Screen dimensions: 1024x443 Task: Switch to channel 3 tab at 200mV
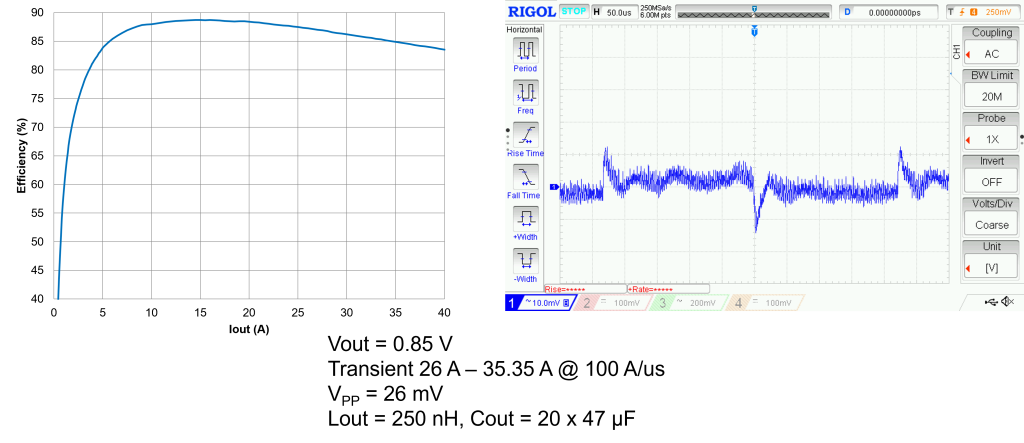[689, 302]
